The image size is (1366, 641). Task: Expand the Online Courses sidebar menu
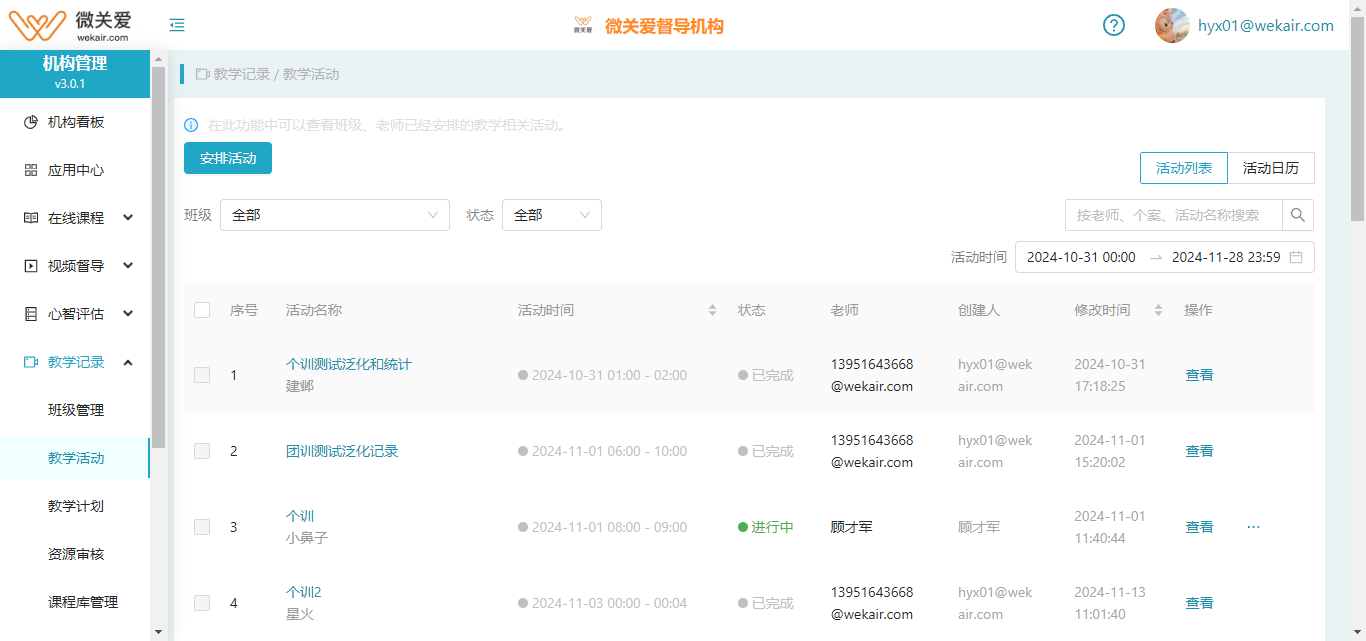coord(78,218)
